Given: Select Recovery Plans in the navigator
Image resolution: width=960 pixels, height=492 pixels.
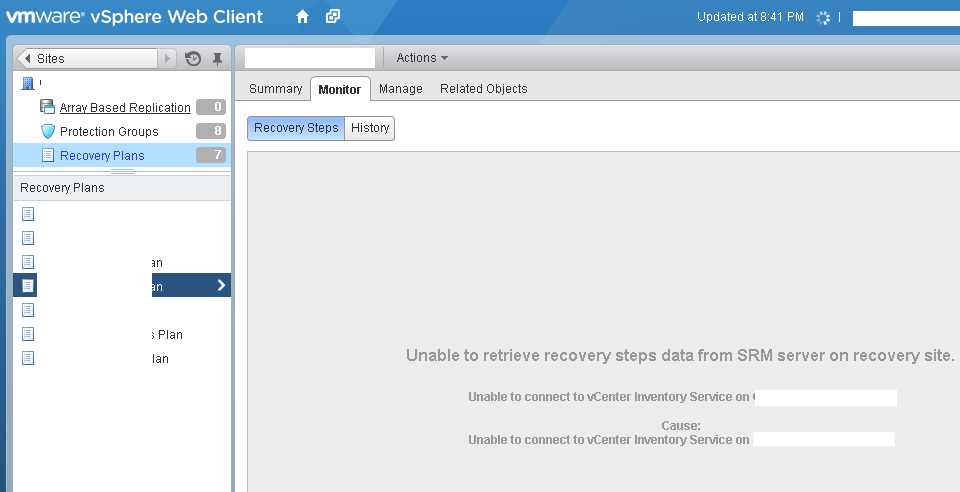Looking at the screenshot, I should pyautogui.click(x=102, y=155).
